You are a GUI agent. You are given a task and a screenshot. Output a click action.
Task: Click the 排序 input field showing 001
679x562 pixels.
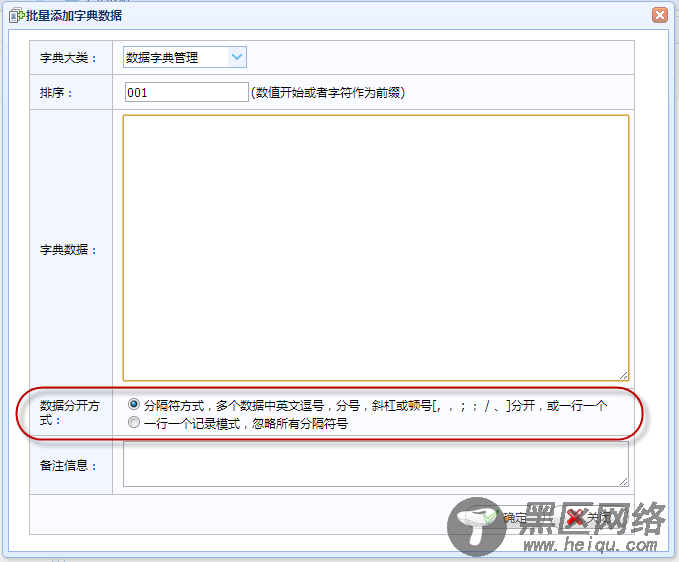[x=186, y=92]
